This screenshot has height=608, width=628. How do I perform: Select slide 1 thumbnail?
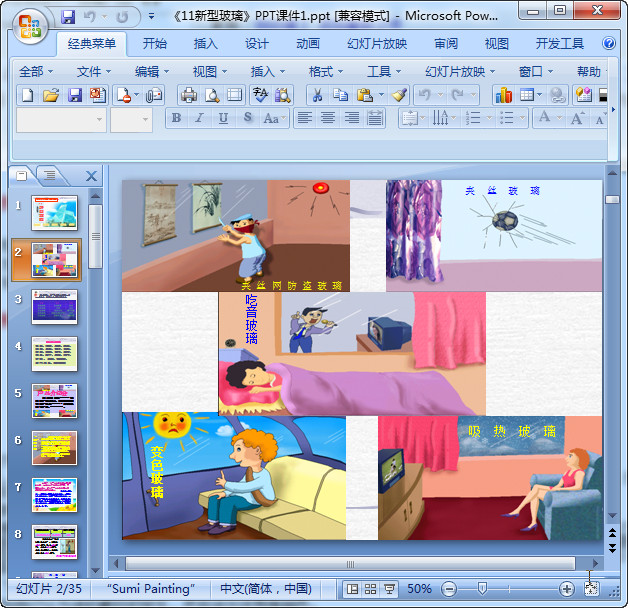point(54,213)
